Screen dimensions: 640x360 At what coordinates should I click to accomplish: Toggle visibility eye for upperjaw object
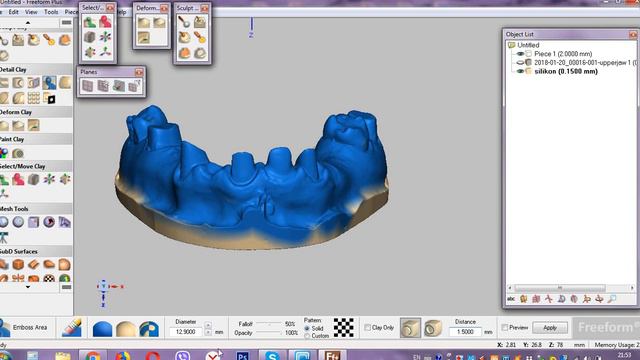[520, 62]
